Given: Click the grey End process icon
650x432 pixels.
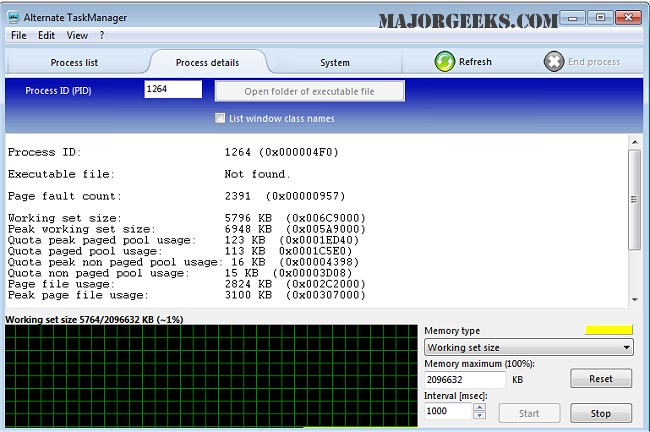Looking at the screenshot, I should pos(554,62).
